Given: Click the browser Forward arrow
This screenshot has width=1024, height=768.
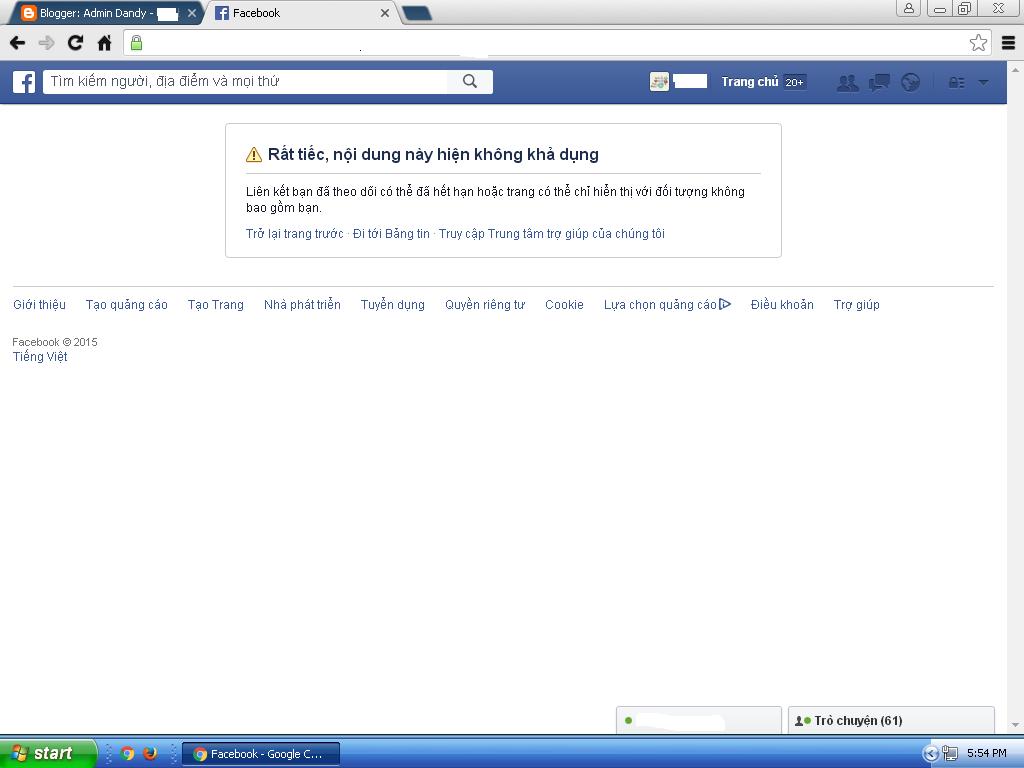Looking at the screenshot, I should click(x=46, y=43).
